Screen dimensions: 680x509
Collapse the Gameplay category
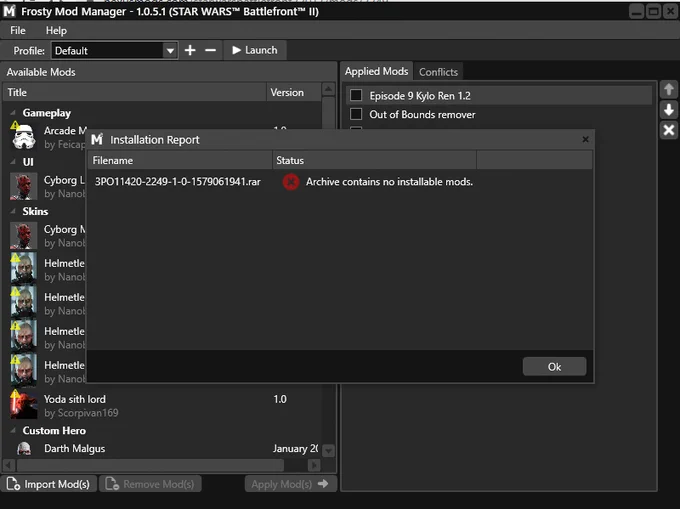pyautogui.click(x=13, y=113)
